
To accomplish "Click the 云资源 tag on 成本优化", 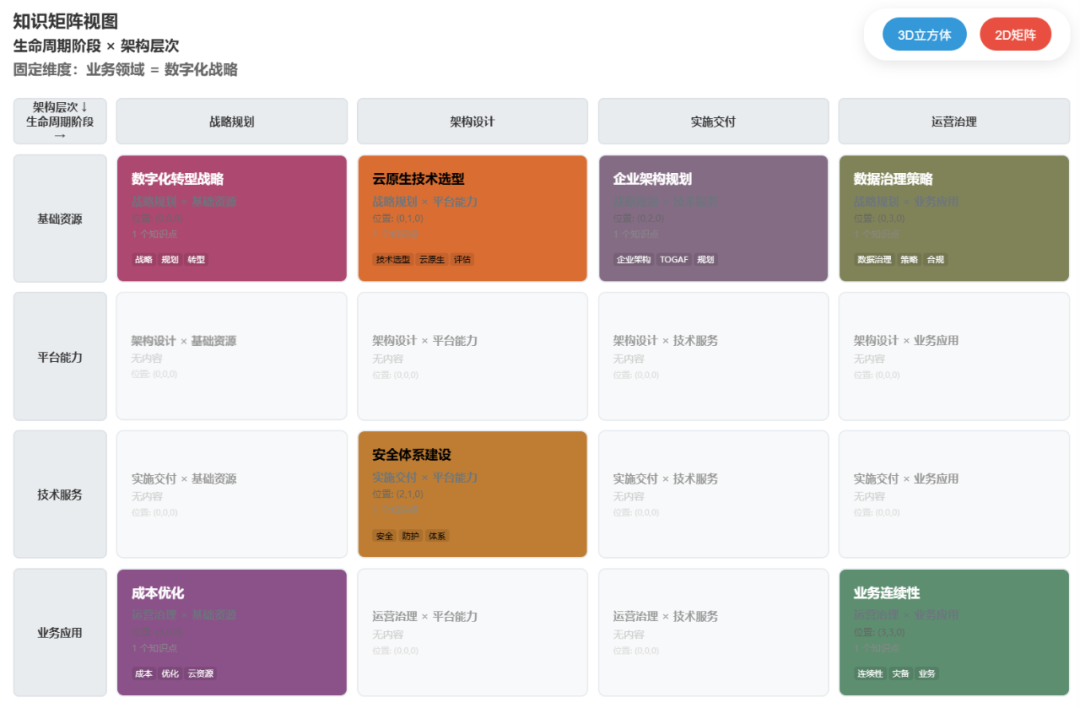I will (201, 674).
